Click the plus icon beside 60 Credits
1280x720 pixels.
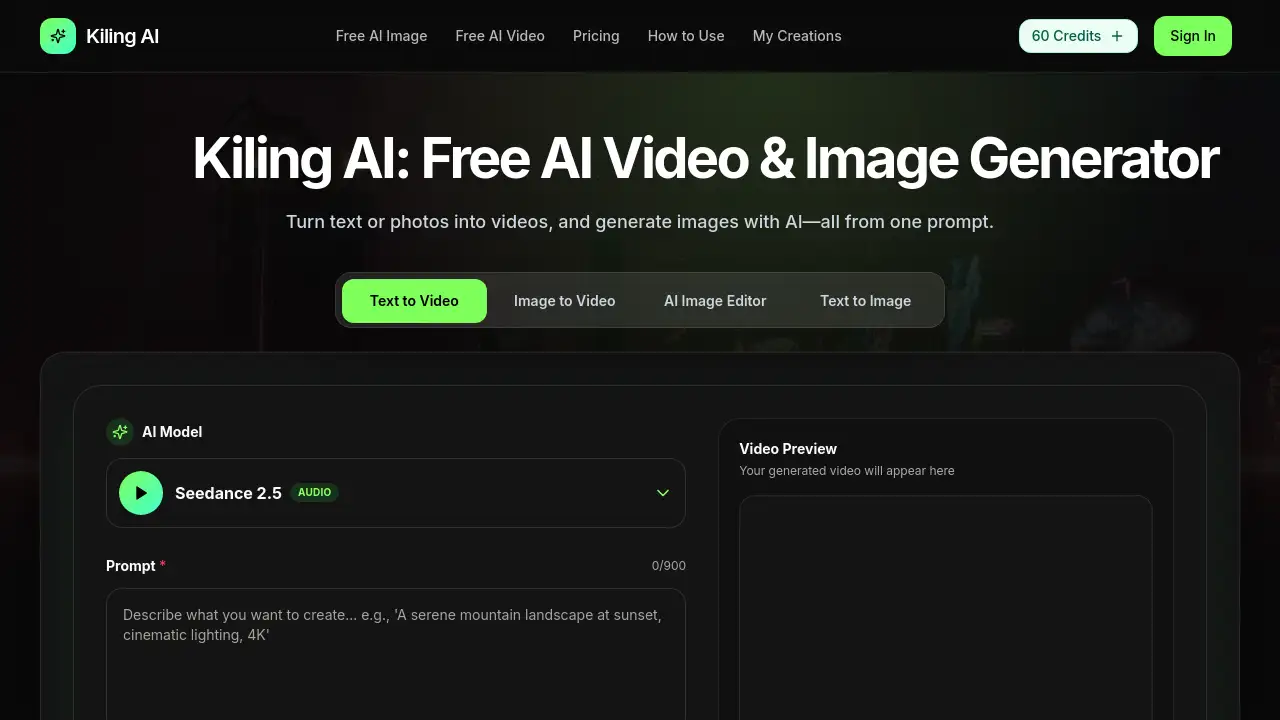point(1117,36)
